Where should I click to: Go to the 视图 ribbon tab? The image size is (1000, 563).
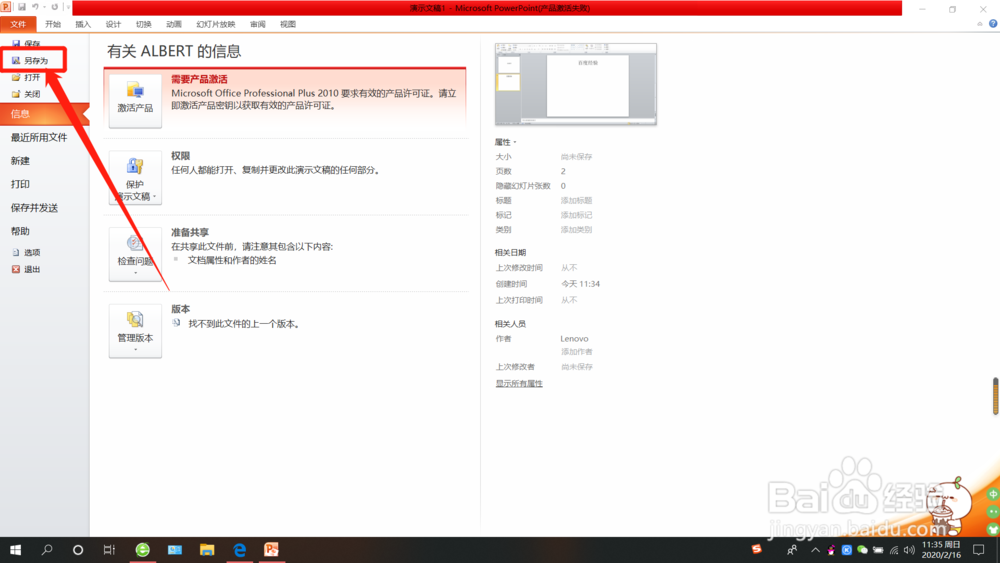tap(288, 24)
